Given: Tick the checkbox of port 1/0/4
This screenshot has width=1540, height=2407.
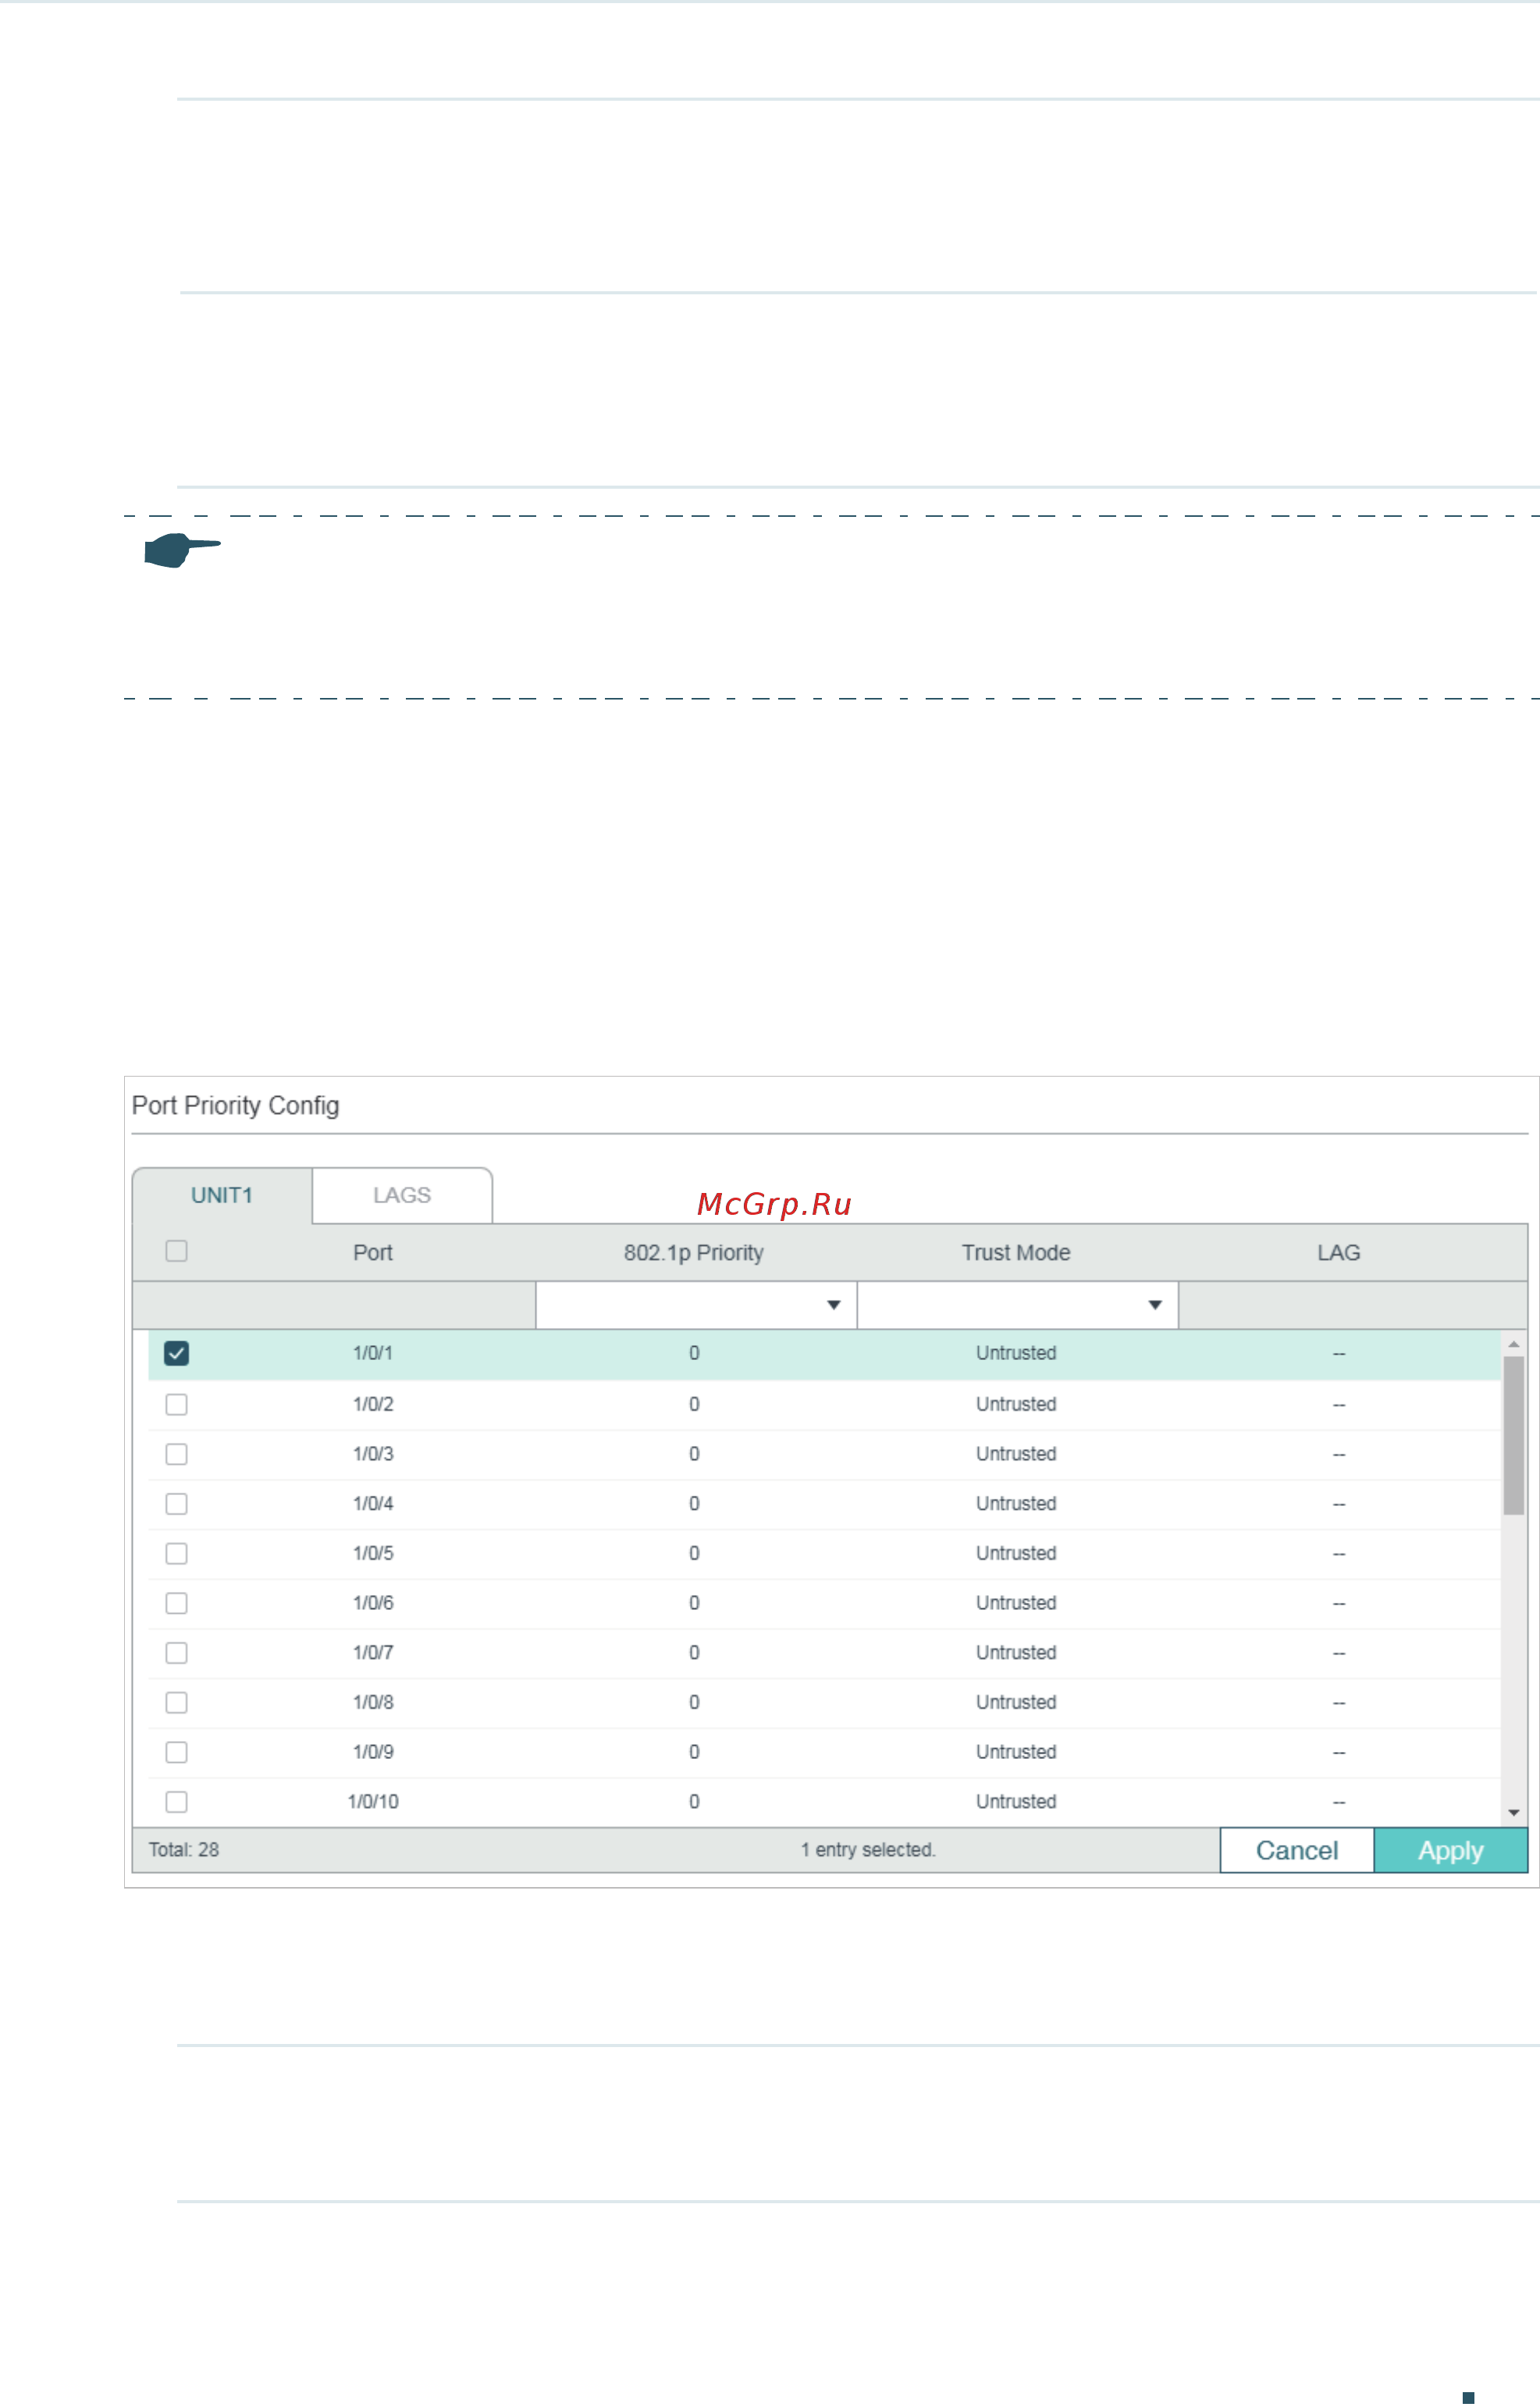Looking at the screenshot, I should click(176, 1504).
